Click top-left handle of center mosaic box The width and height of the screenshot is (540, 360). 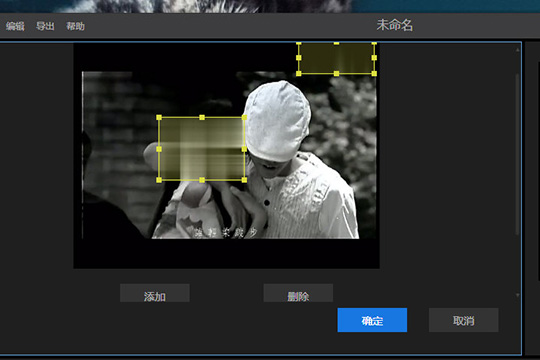[159, 117]
